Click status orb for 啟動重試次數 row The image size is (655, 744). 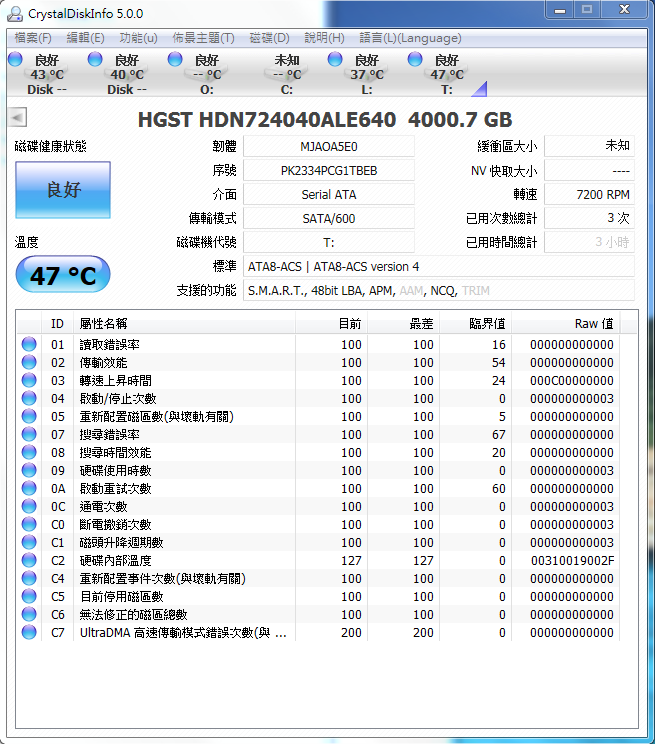click(x=29, y=488)
